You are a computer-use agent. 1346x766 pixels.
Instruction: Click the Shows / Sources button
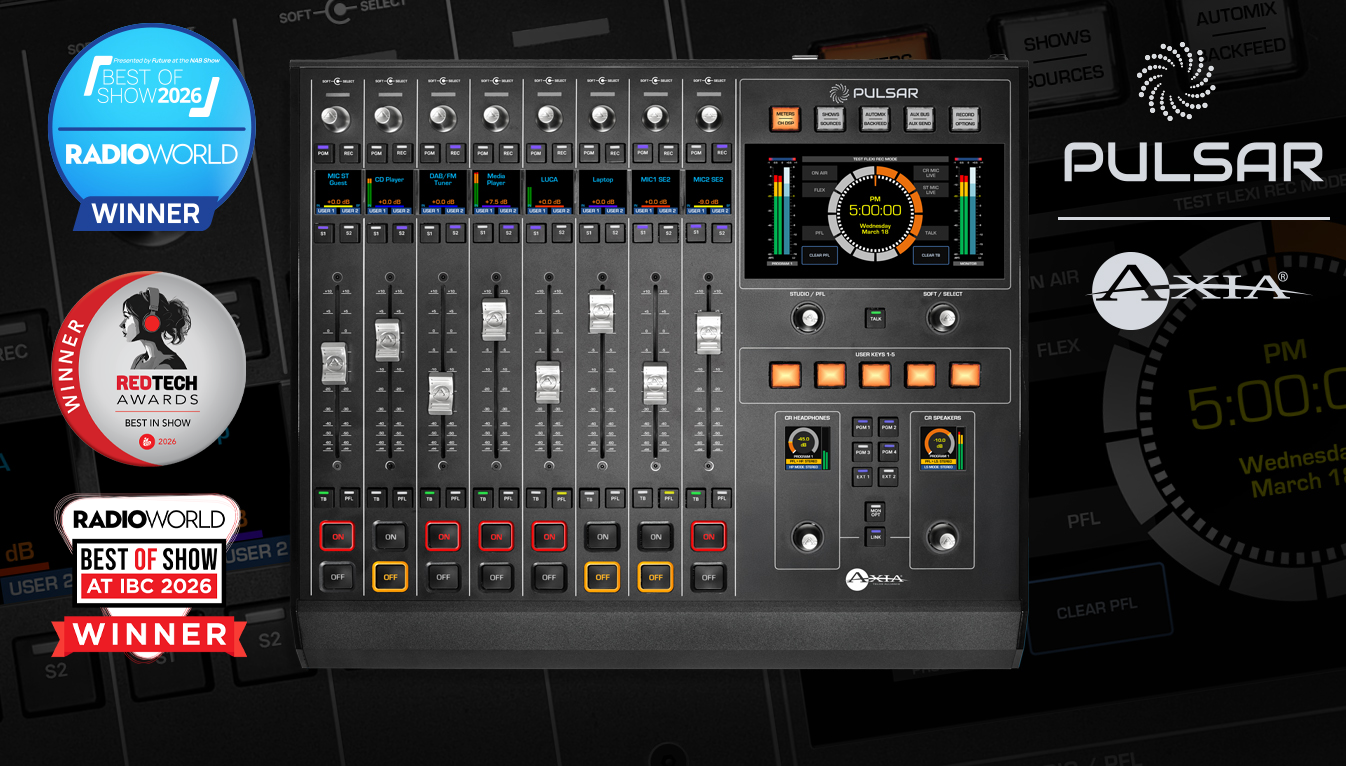(830, 119)
